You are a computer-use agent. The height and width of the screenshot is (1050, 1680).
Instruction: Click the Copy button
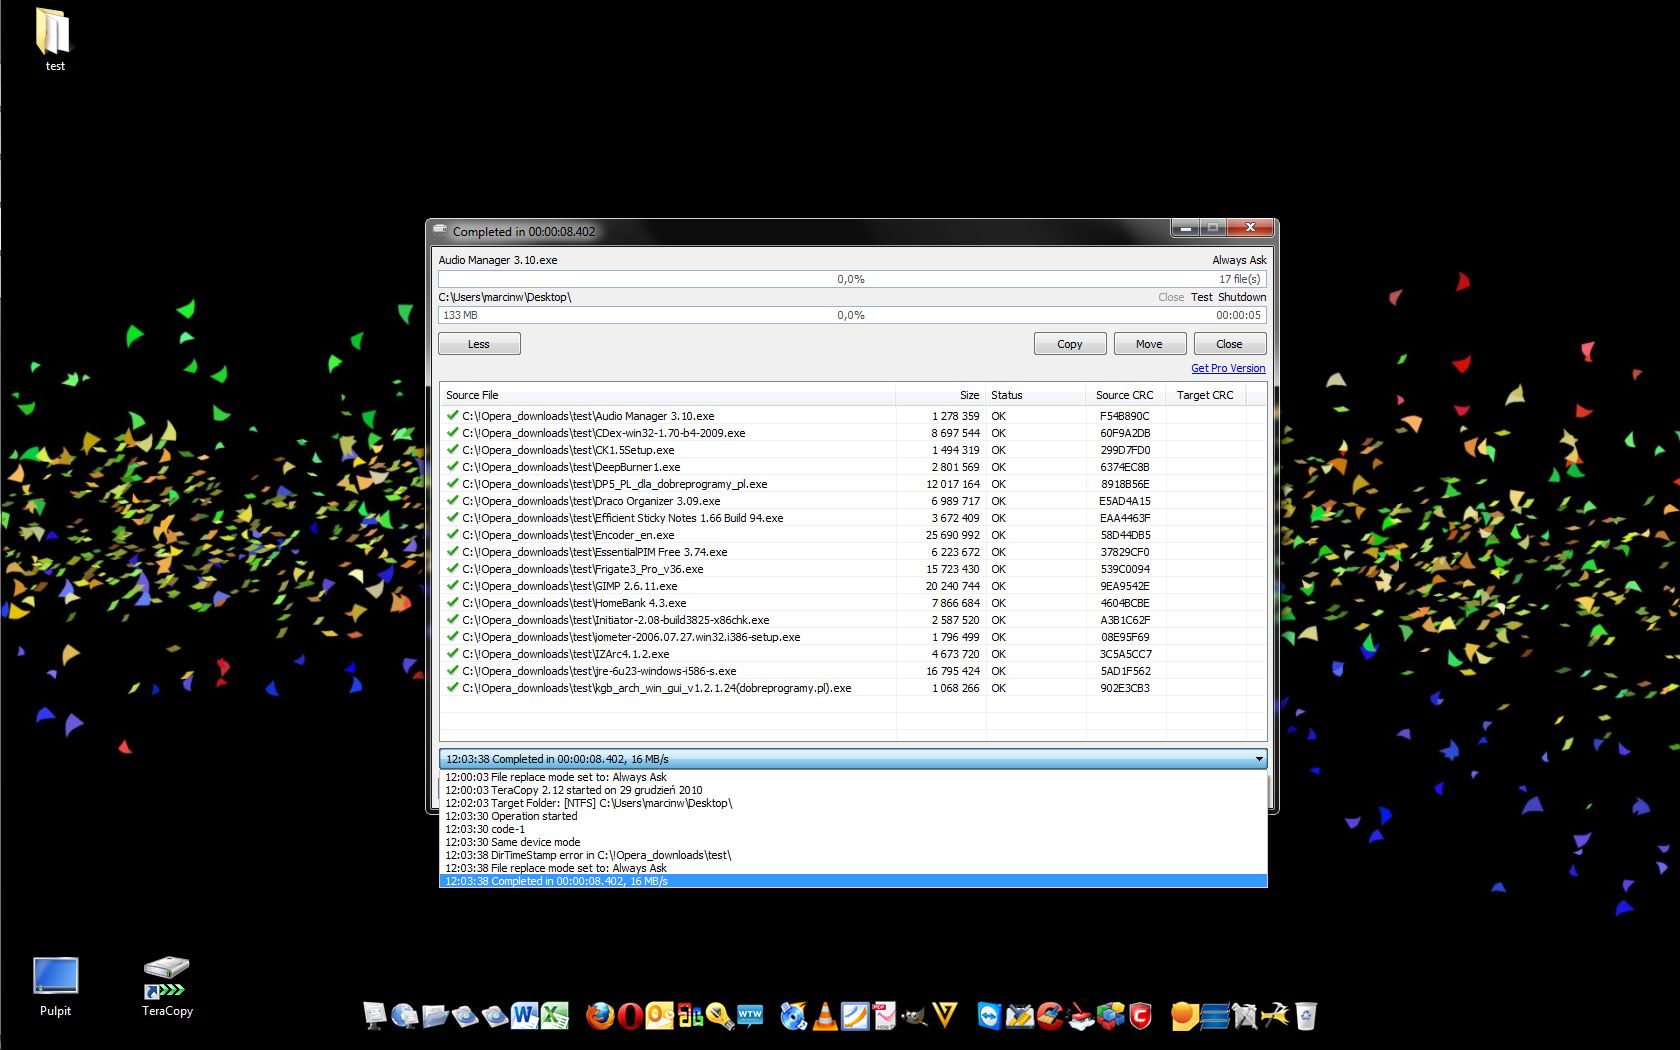[x=1070, y=344]
